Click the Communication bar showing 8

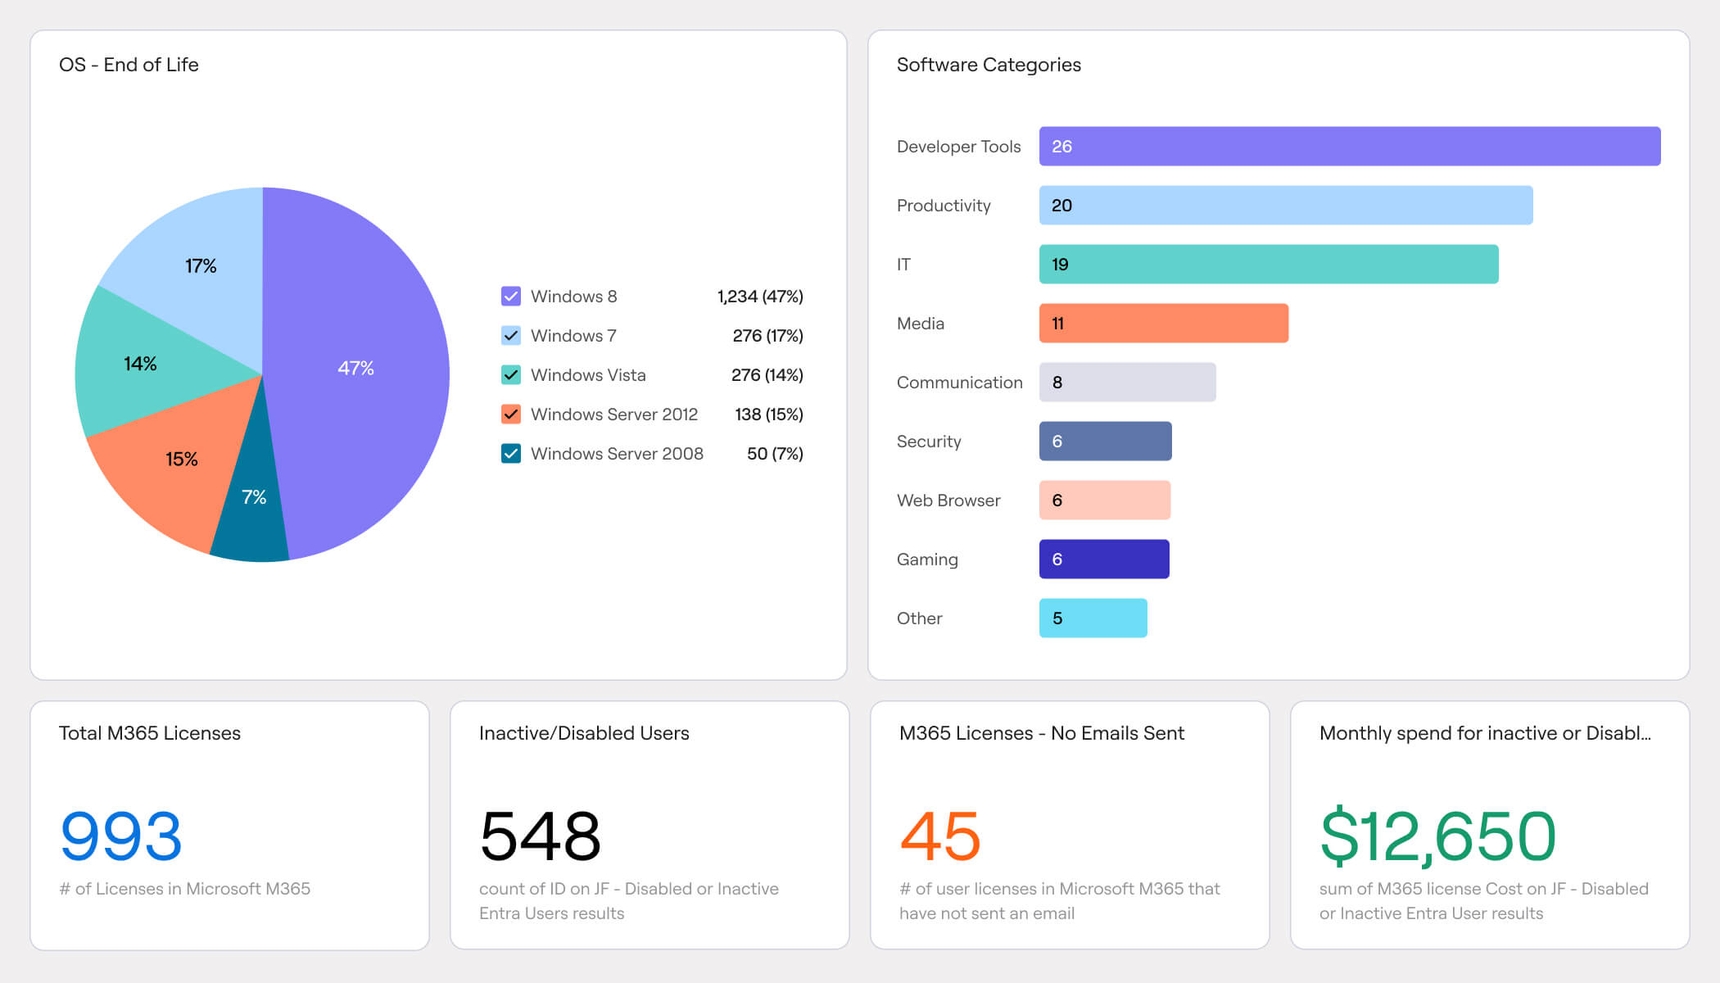(1128, 382)
